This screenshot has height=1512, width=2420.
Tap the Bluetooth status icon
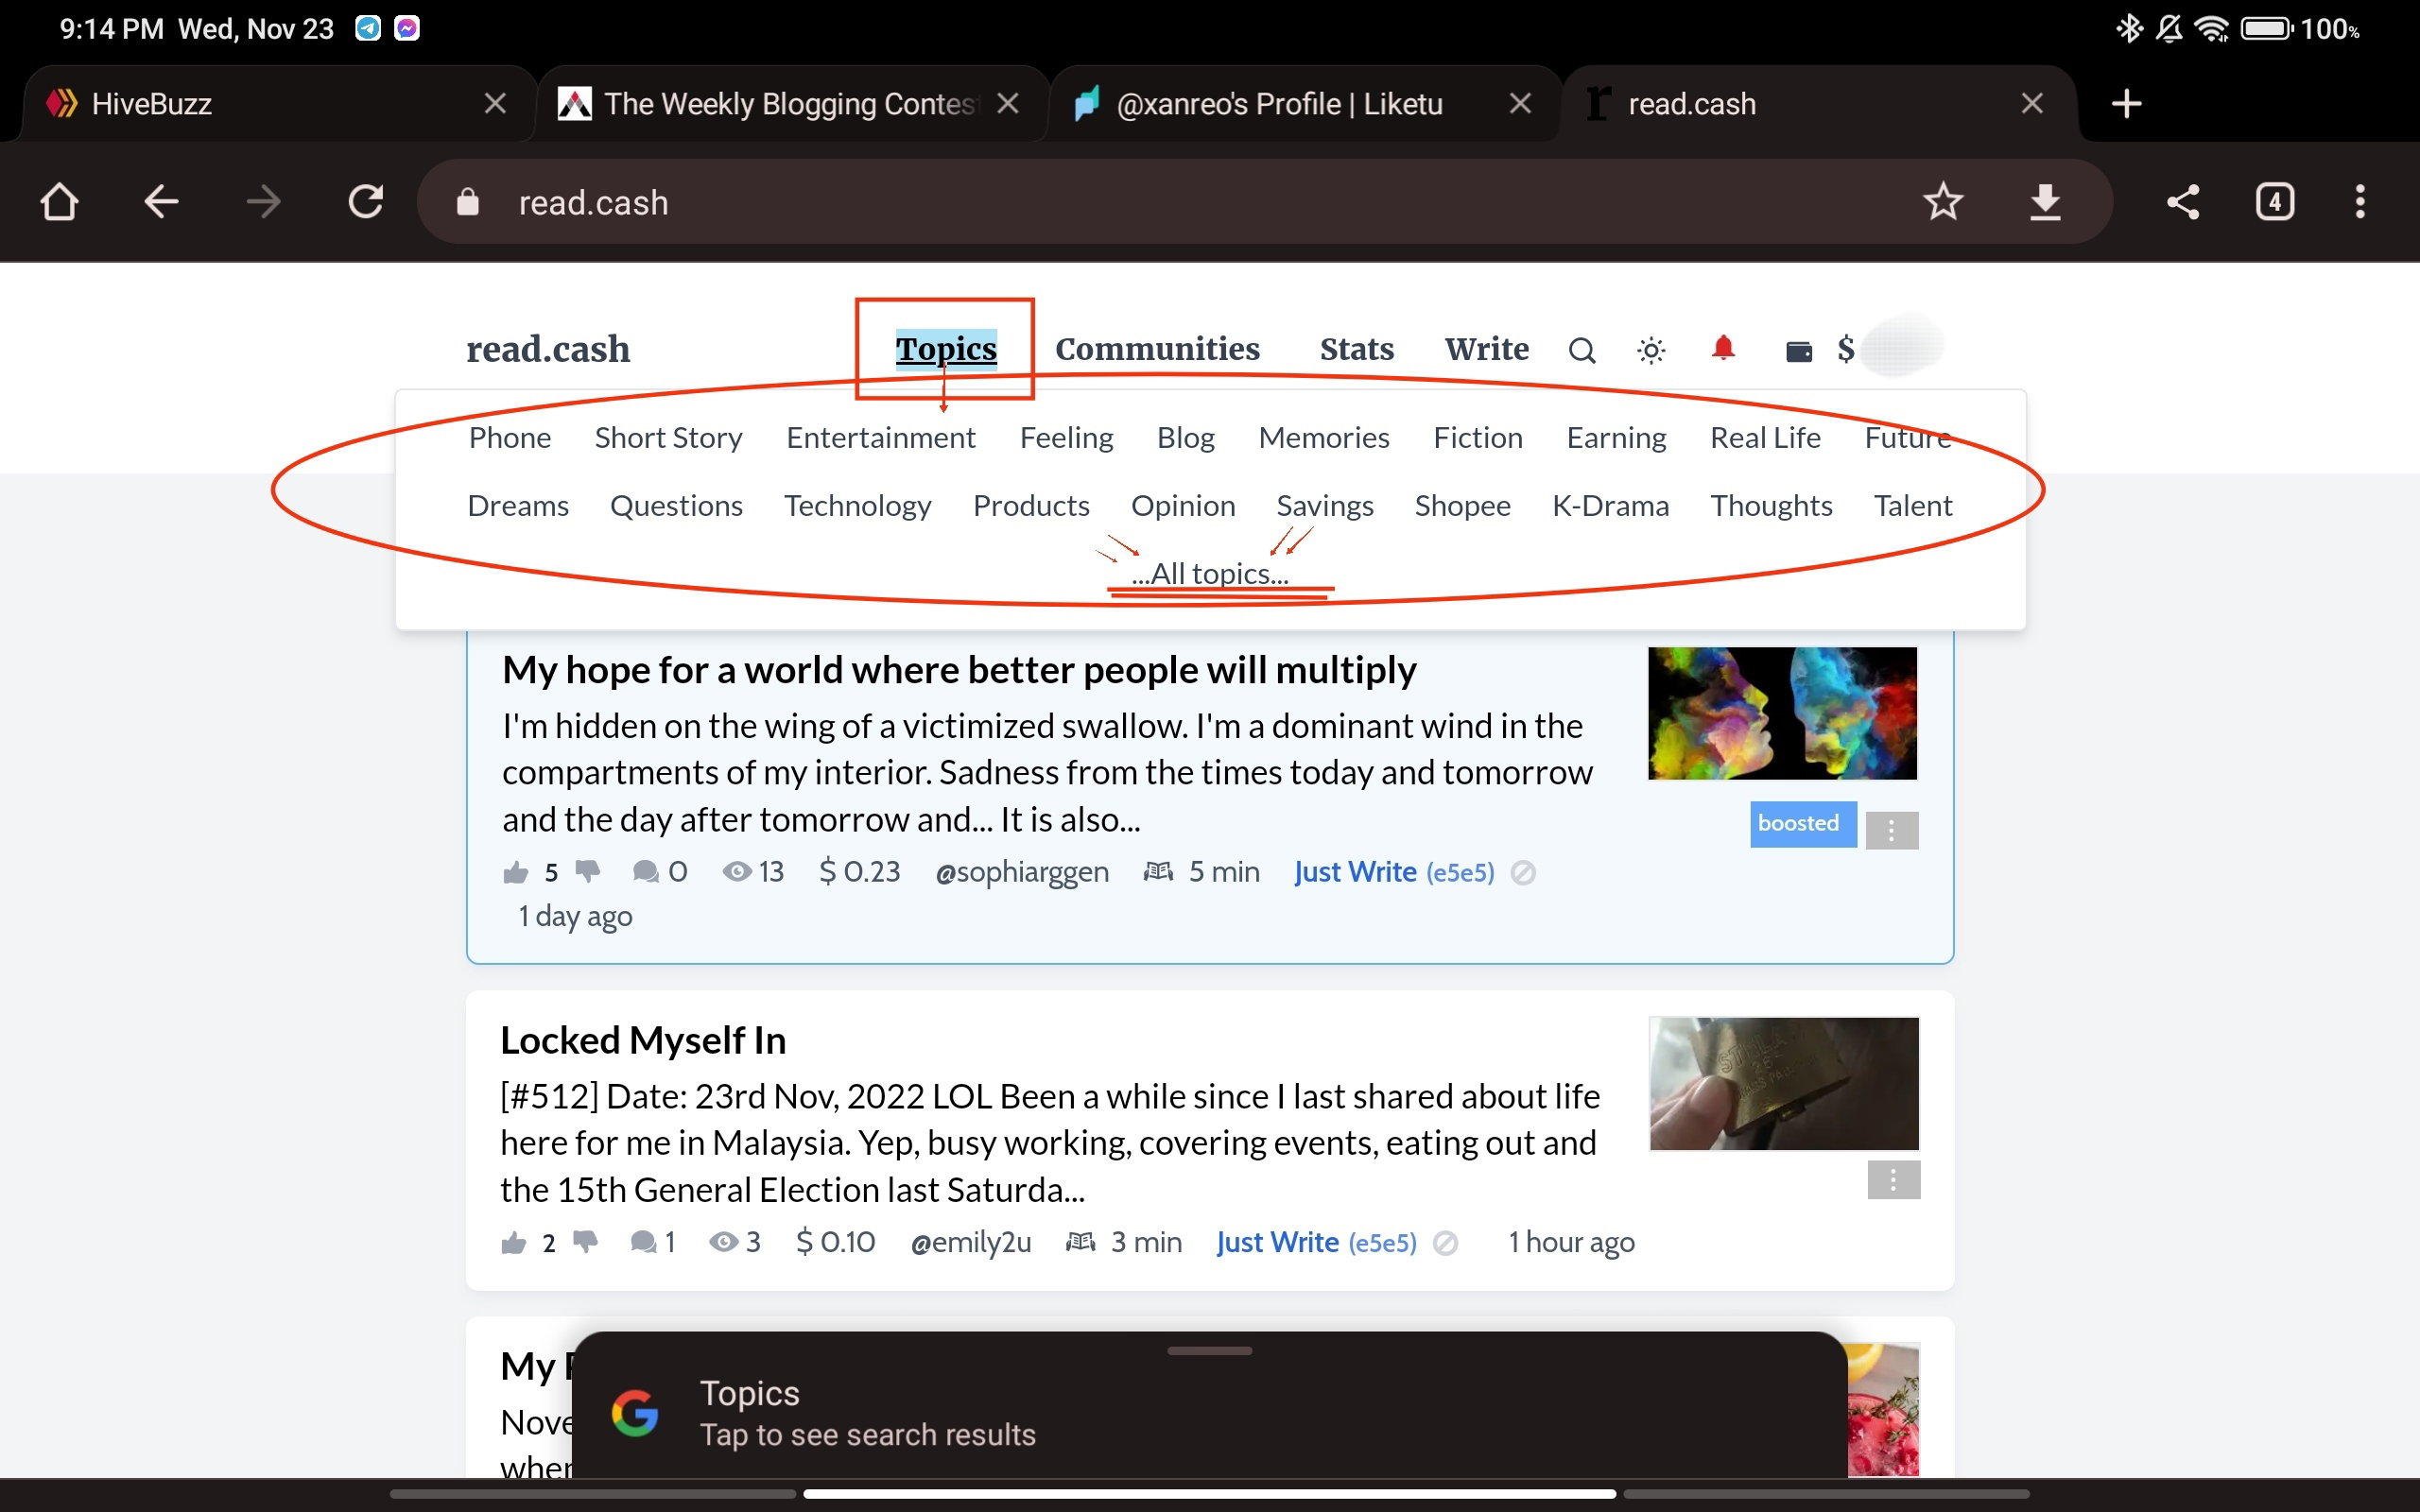2129,28
